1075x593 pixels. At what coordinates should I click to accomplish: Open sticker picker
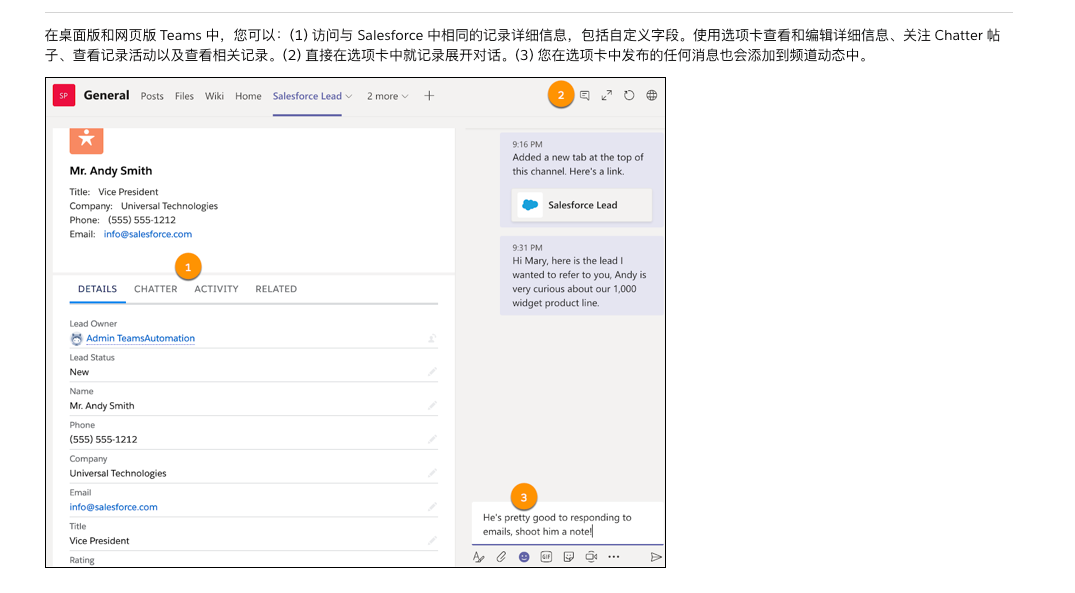point(569,557)
